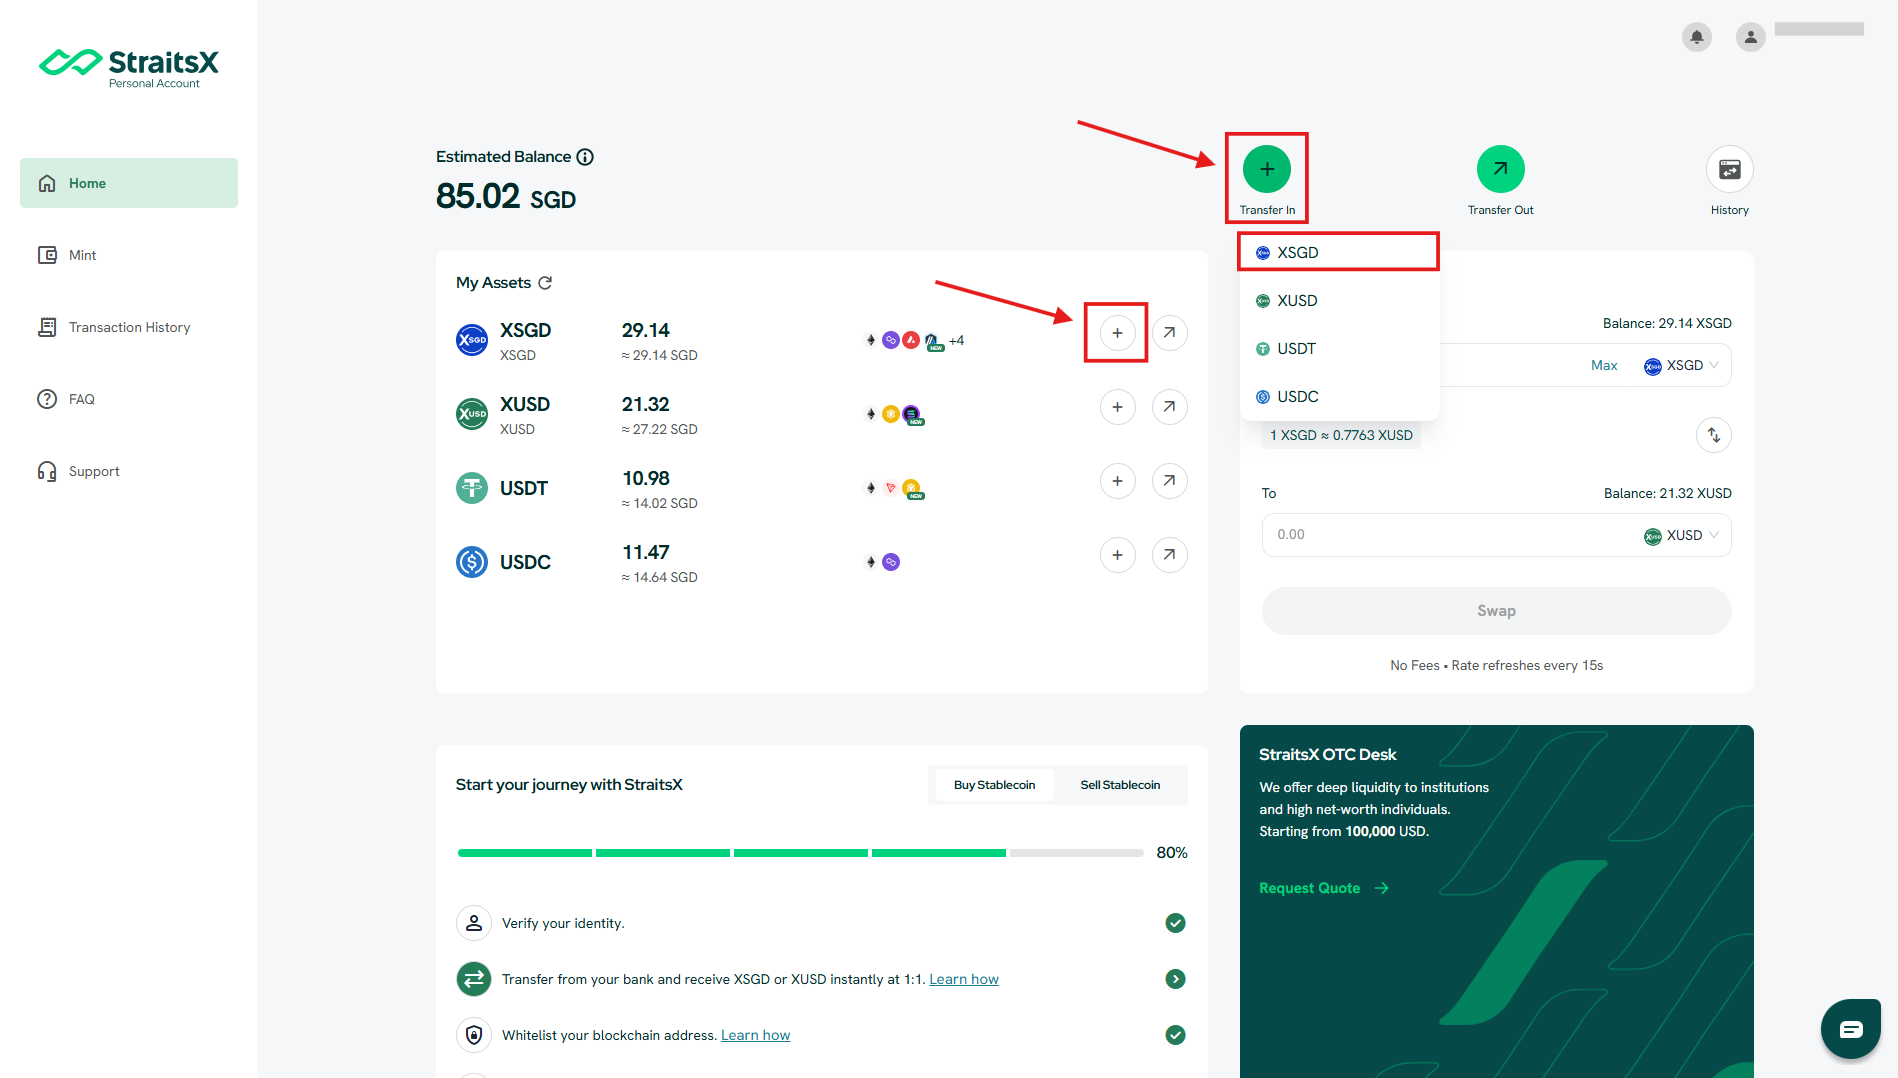
Task: Click Max in the From field
Action: pos(1604,366)
